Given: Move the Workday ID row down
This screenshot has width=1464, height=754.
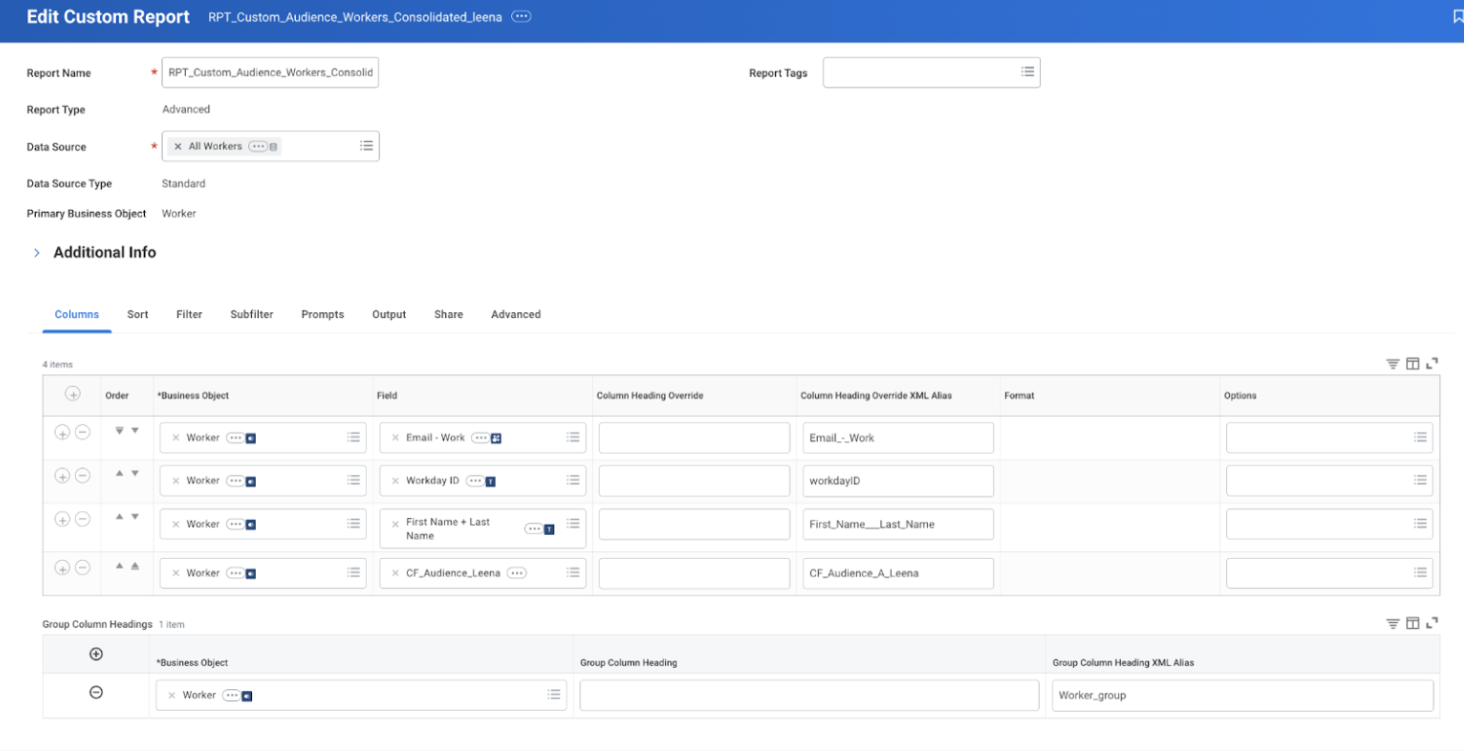Looking at the screenshot, I should tap(135, 474).
